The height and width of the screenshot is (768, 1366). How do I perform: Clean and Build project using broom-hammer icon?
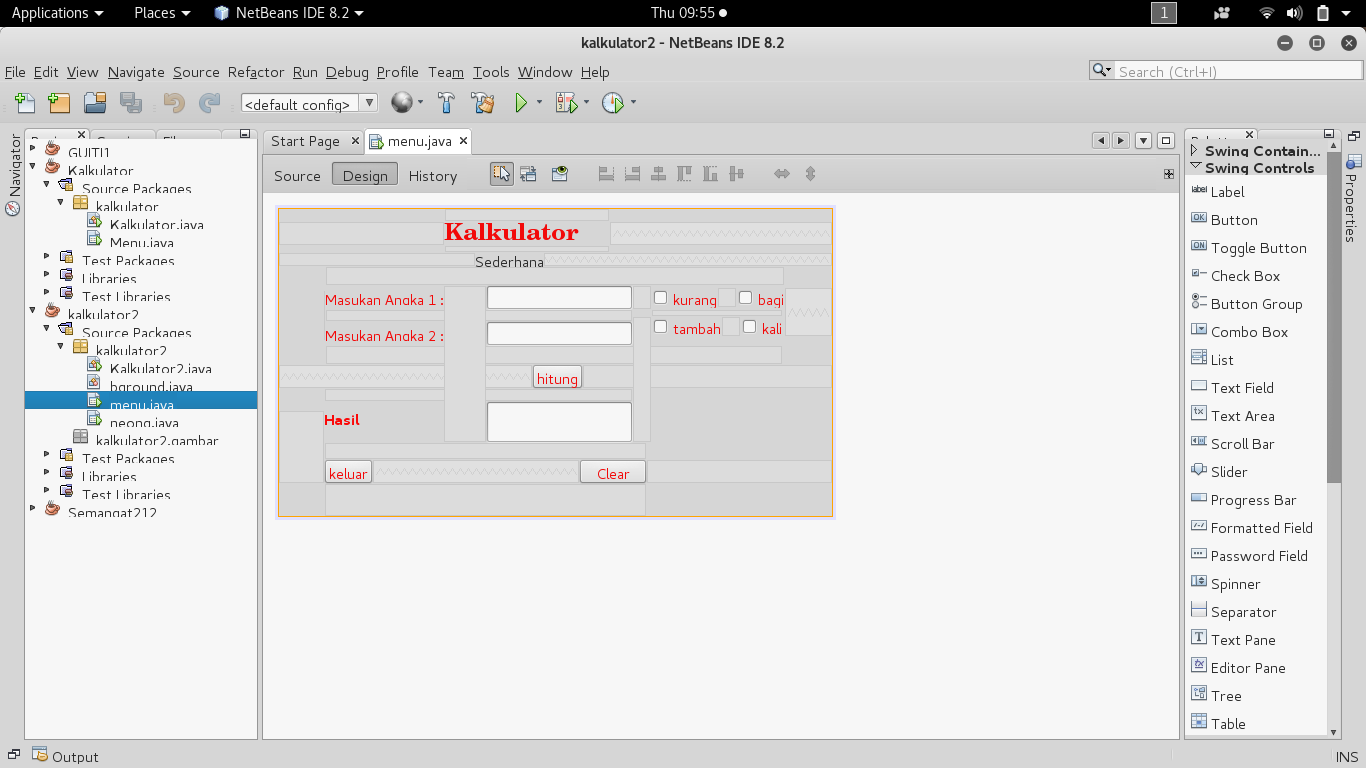[483, 102]
